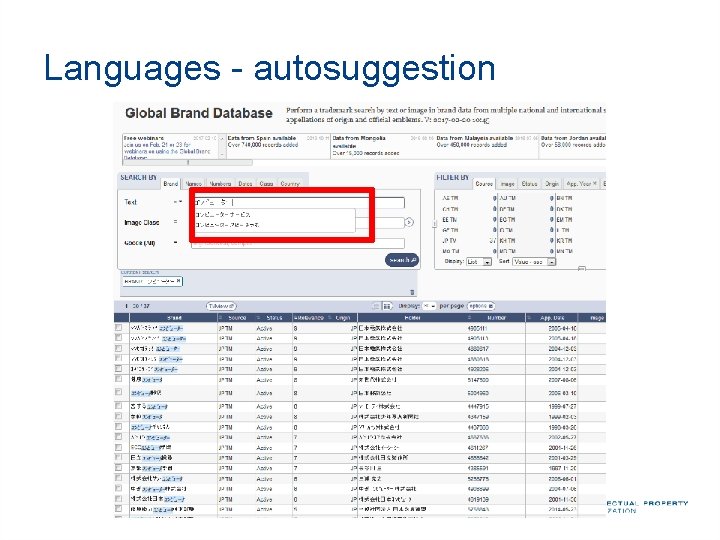The image size is (720, 540).
Task: Open the per page count dropdown
Action: click(429, 306)
